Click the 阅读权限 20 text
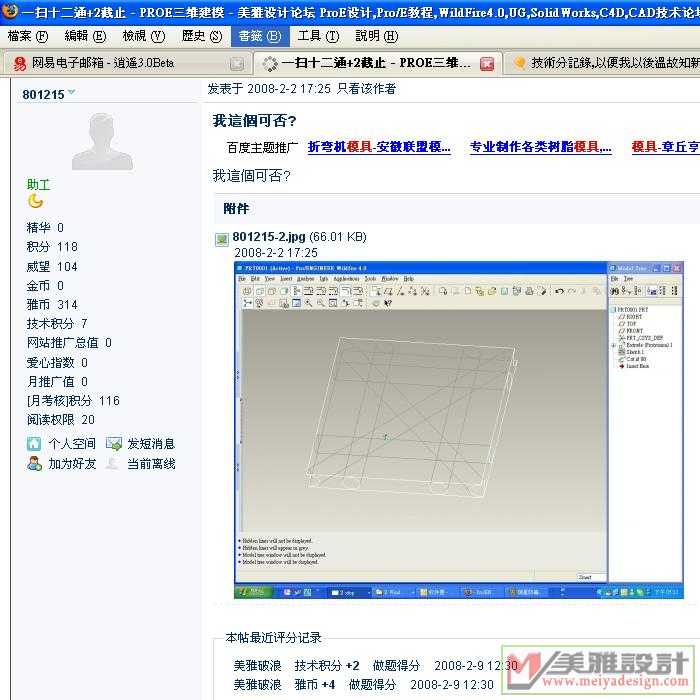700x700 pixels. (x=61, y=420)
